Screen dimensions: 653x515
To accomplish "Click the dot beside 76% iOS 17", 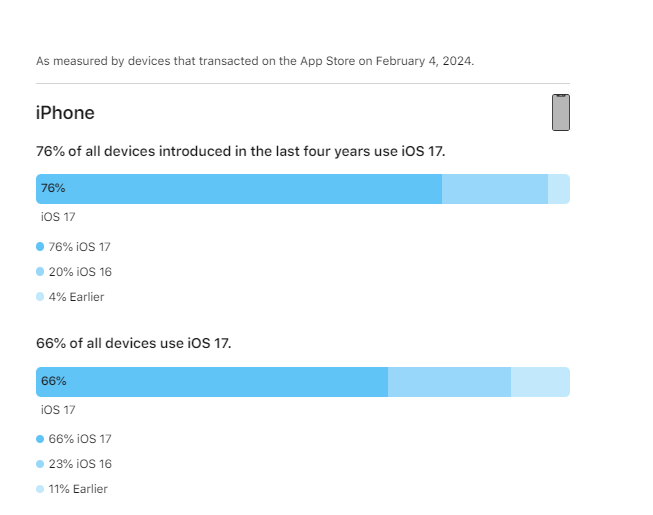I will pyautogui.click(x=40, y=246).
